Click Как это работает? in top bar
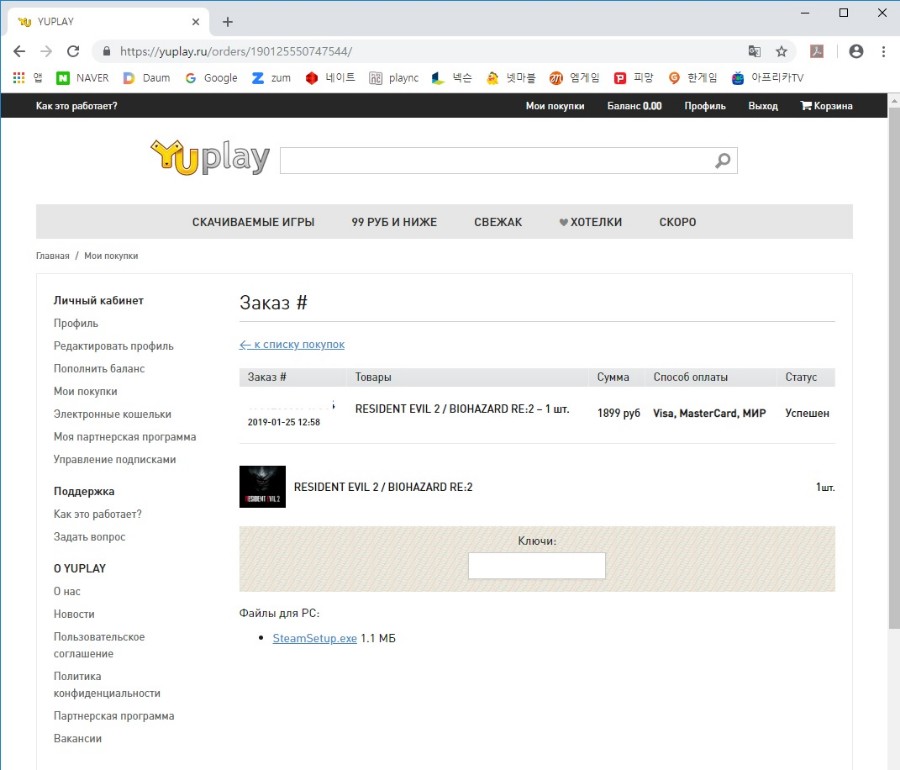This screenshot has height=770, width=900. pos(76,106)
